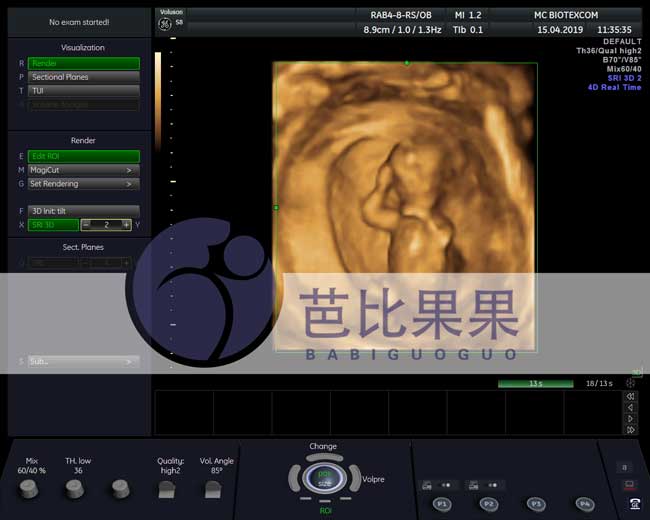Click the P1 programmable key
650x520 pixels.
[x=442, y=504]
